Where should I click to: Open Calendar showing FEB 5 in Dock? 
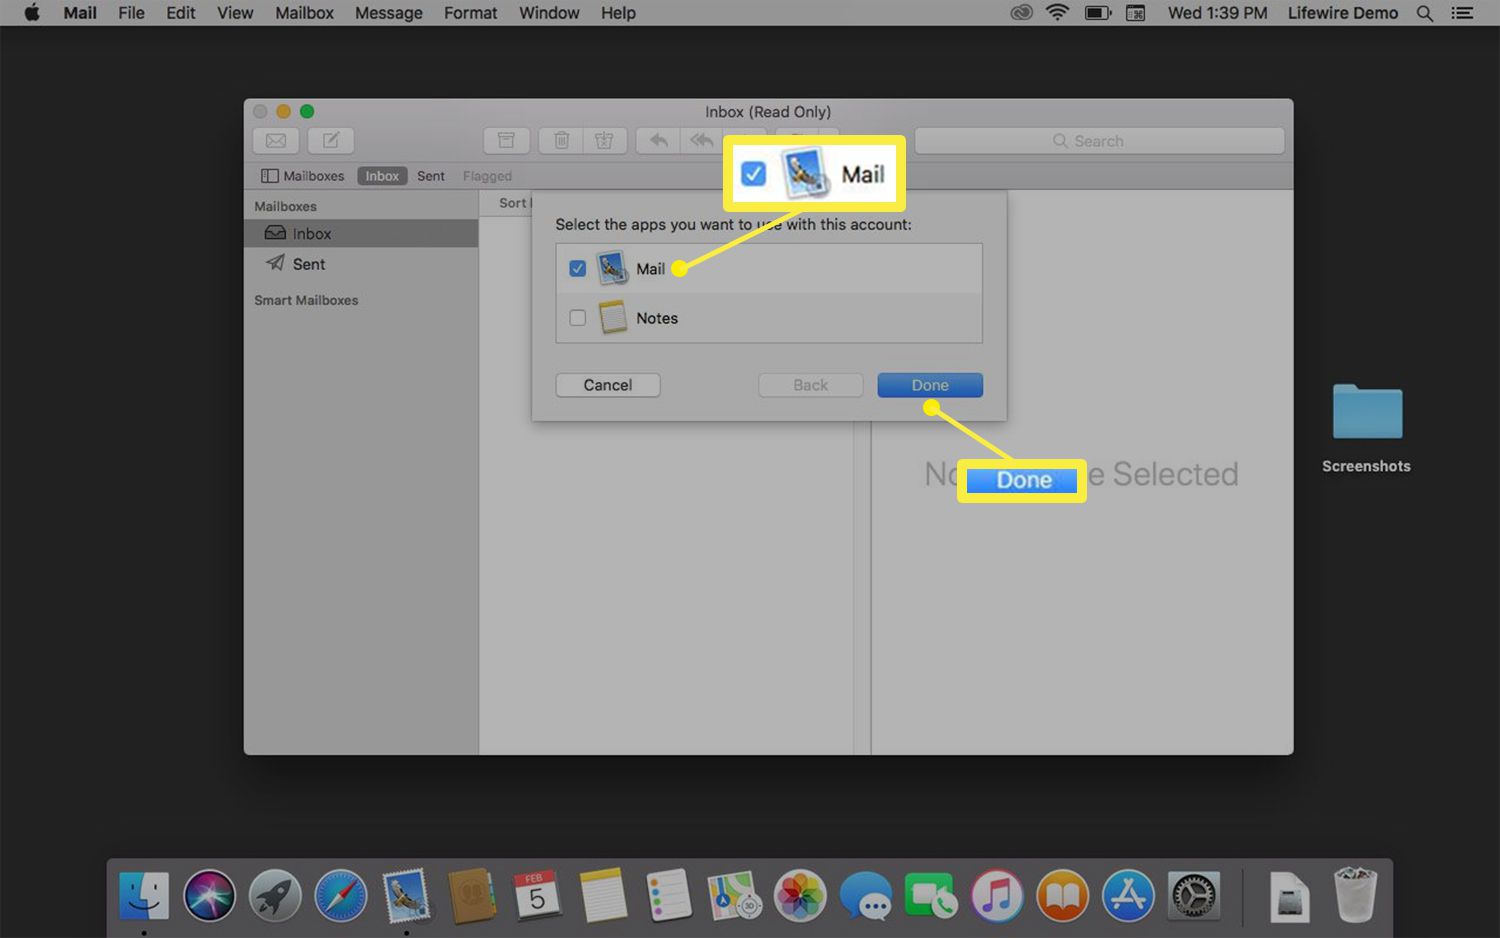pos(537,896)
